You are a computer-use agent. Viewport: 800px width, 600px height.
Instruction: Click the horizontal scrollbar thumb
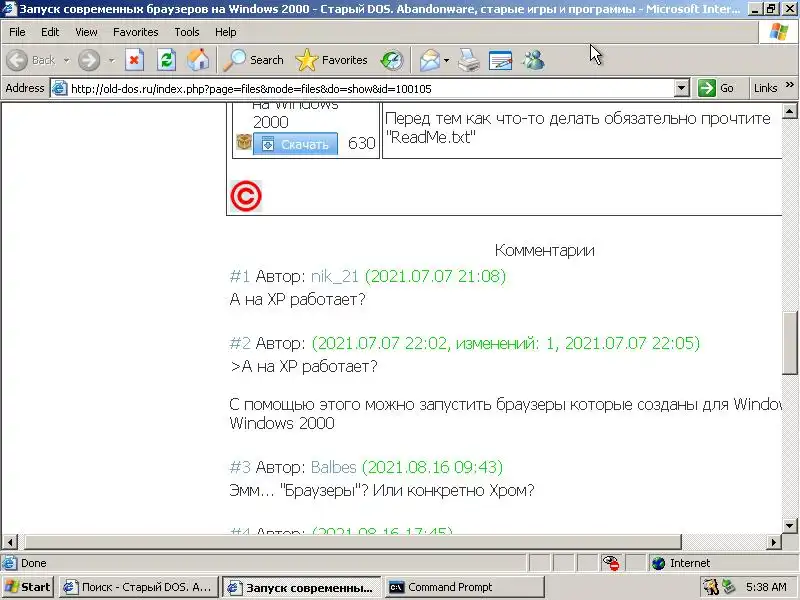tap(352, 542)
